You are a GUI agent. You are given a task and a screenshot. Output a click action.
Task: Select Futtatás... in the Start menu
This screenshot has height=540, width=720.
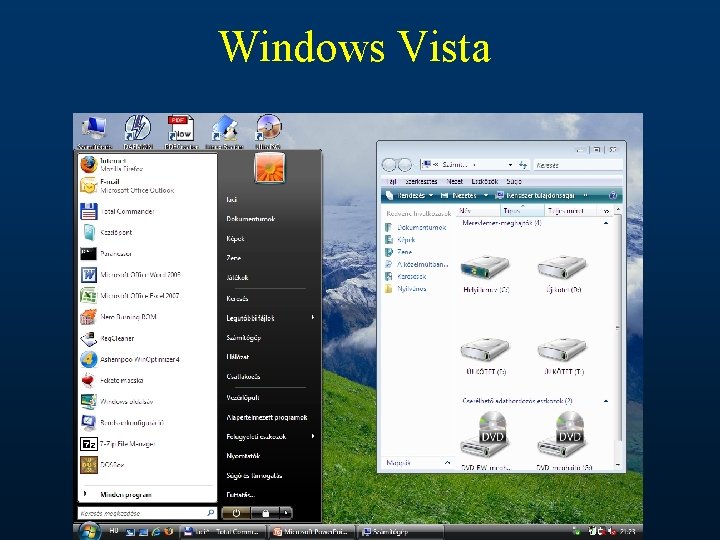coord(241,495)
